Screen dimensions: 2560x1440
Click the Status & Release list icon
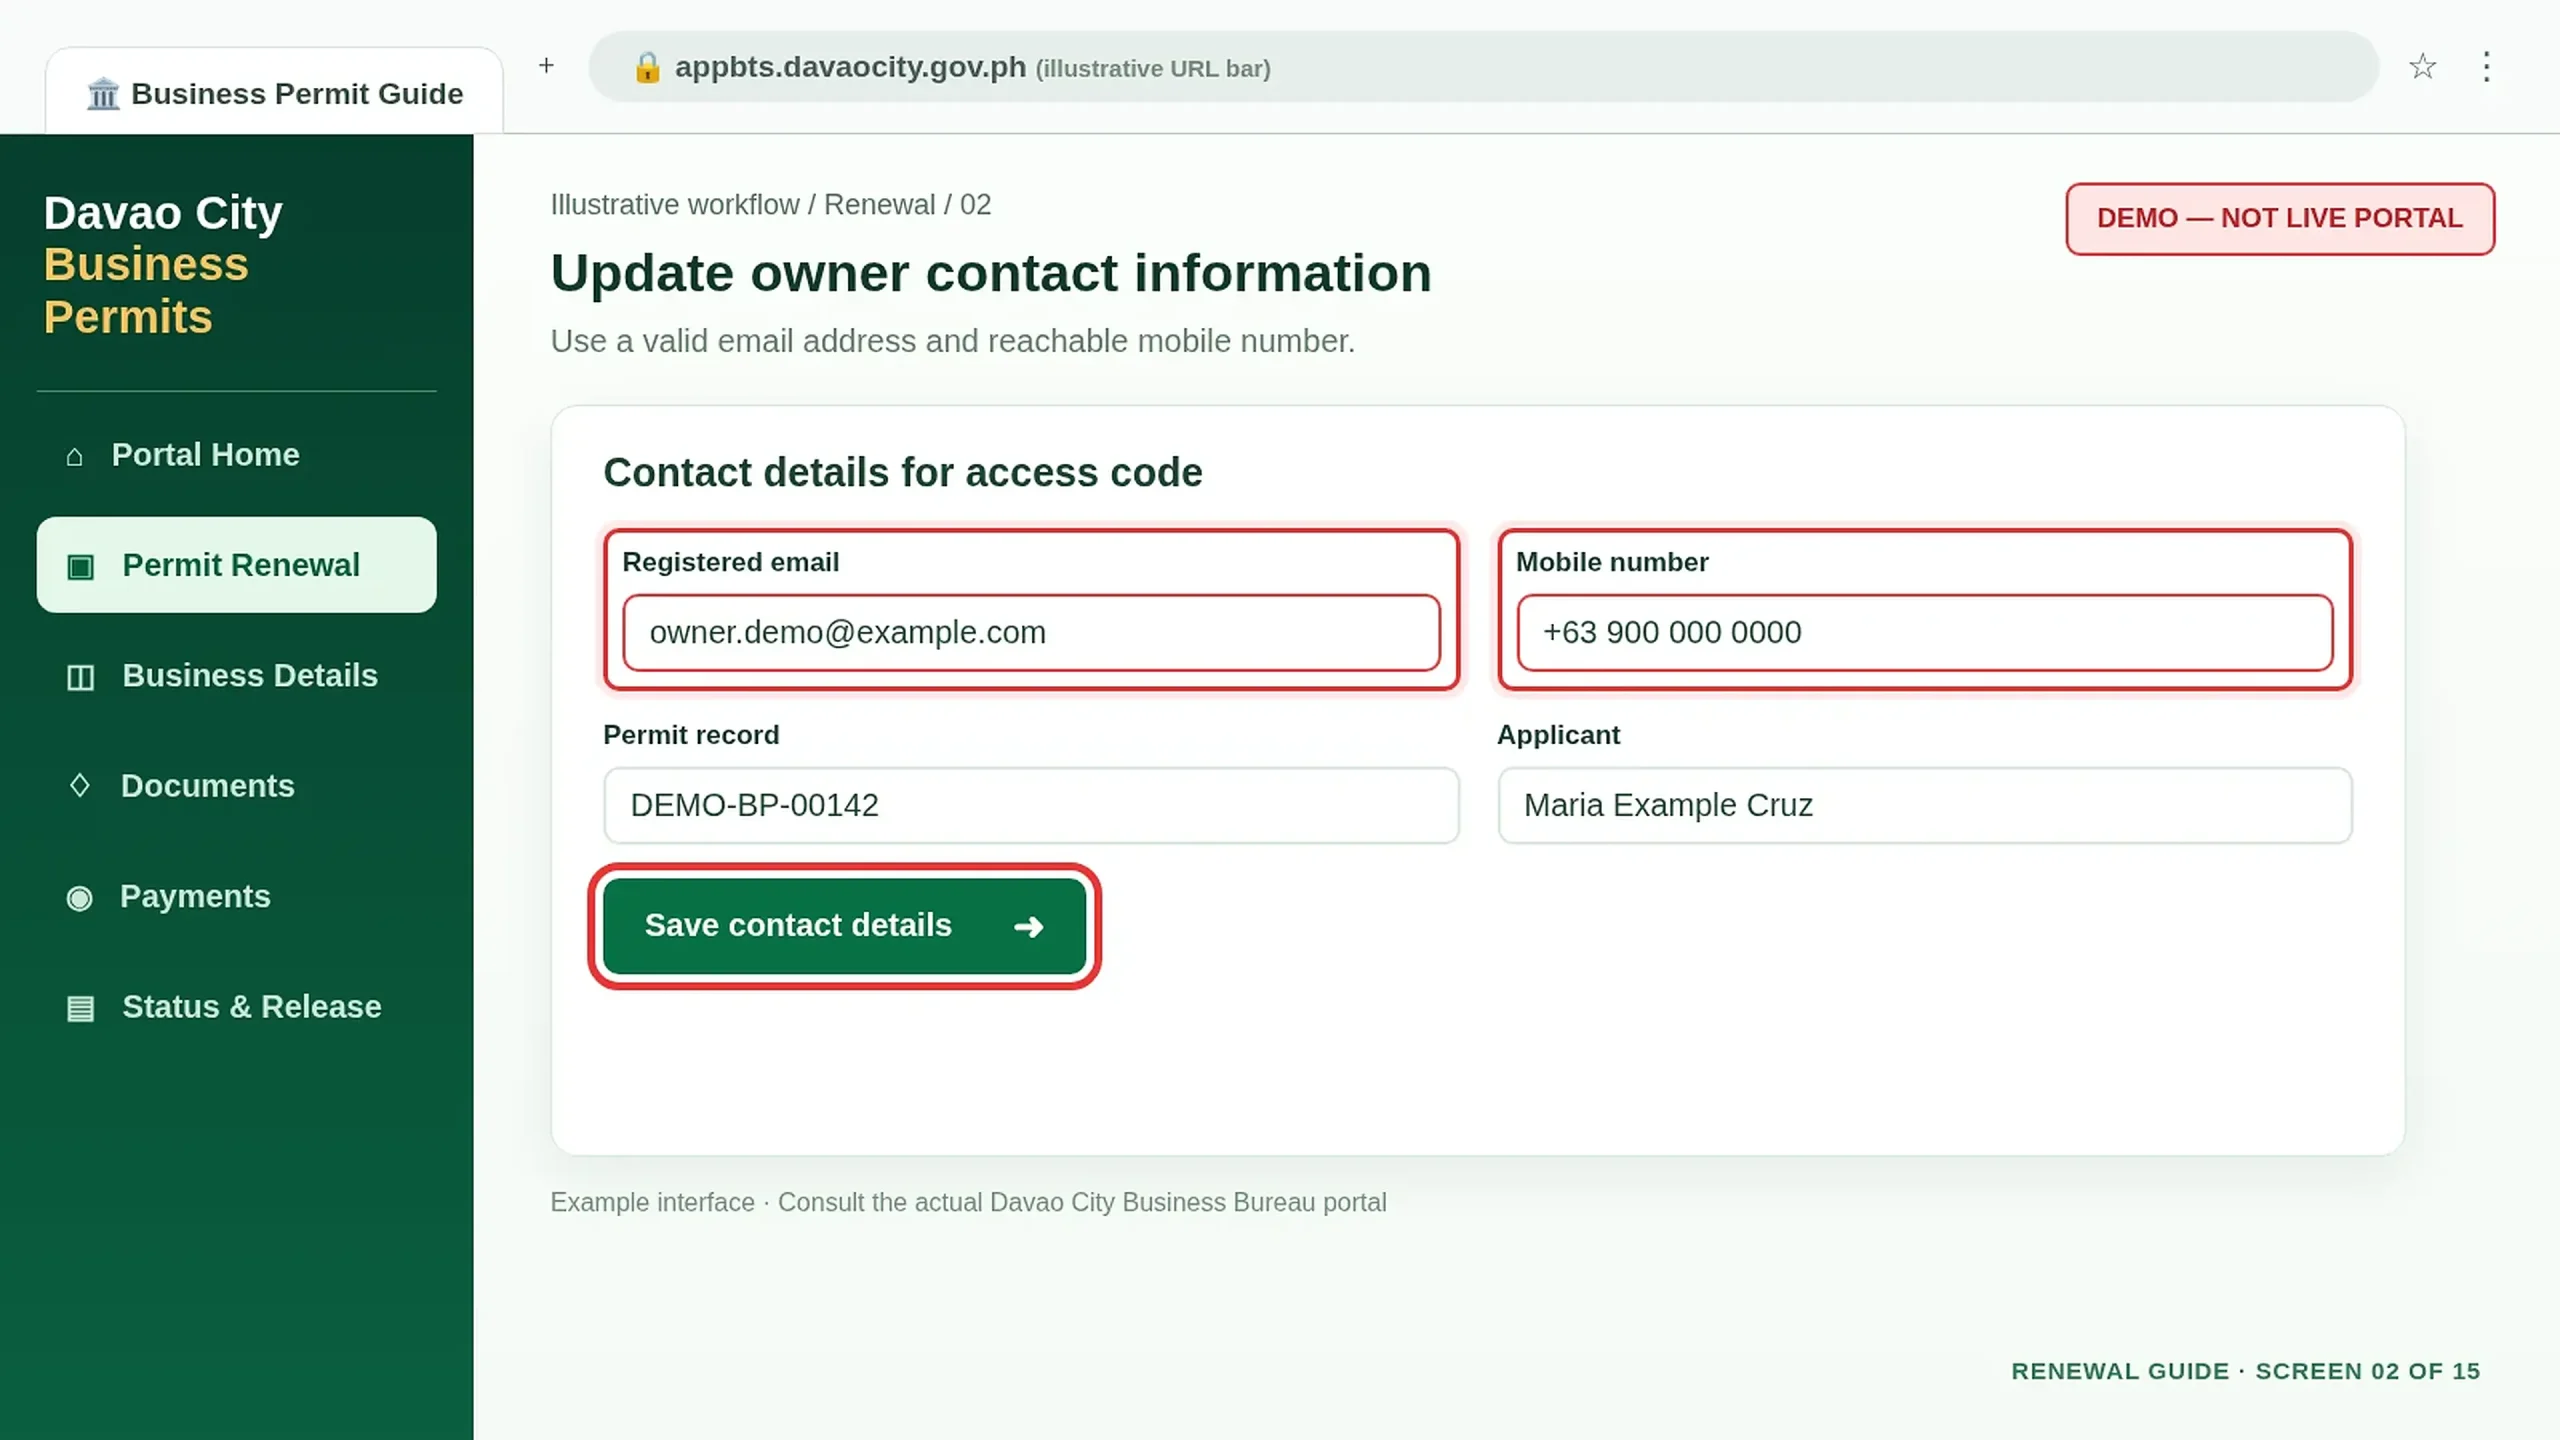[x=80, y=1008]
